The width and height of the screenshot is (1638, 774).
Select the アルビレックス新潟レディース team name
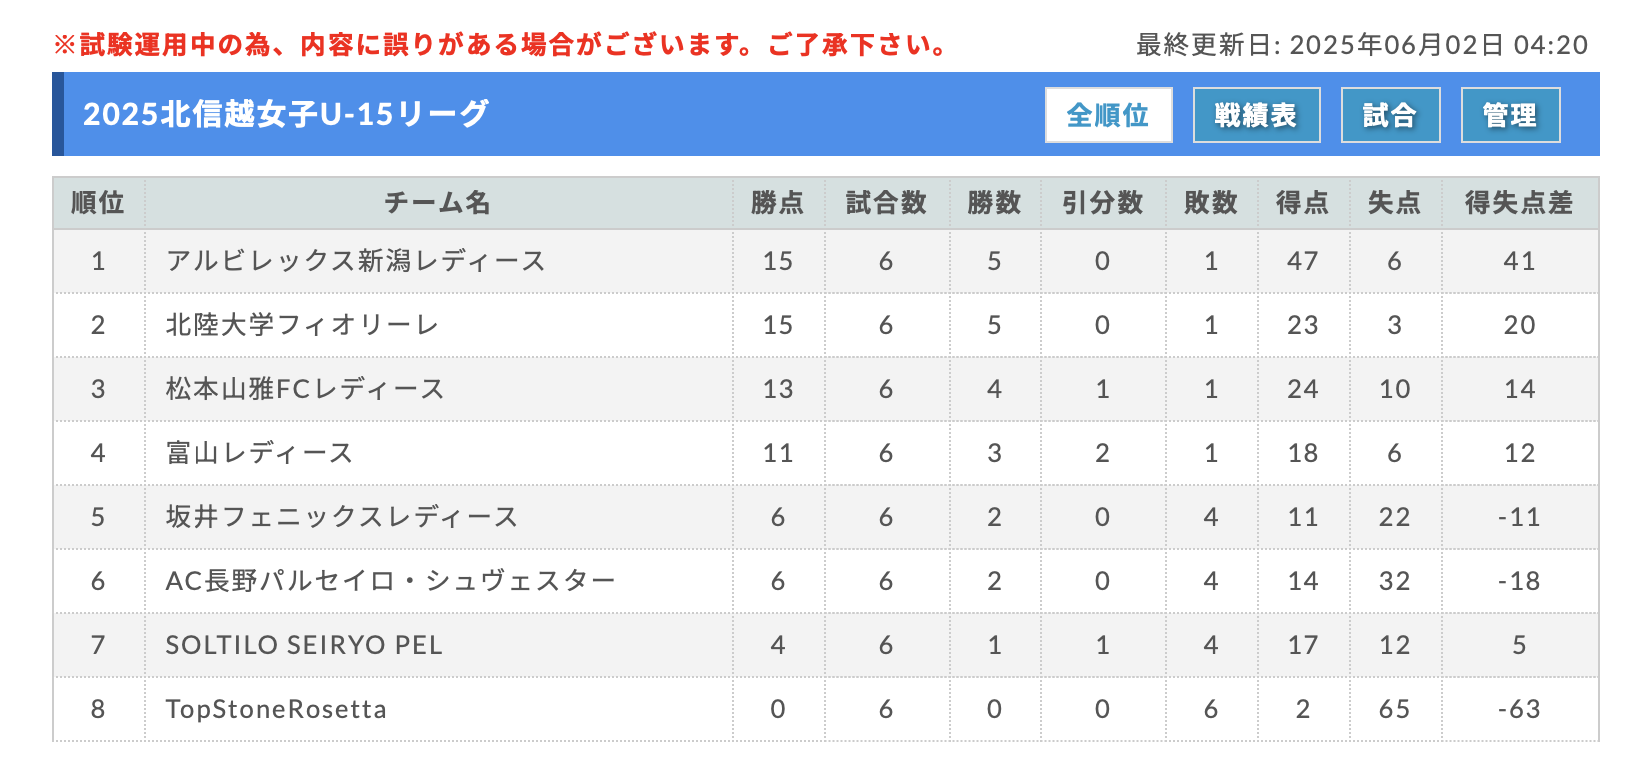coord(356,261)
